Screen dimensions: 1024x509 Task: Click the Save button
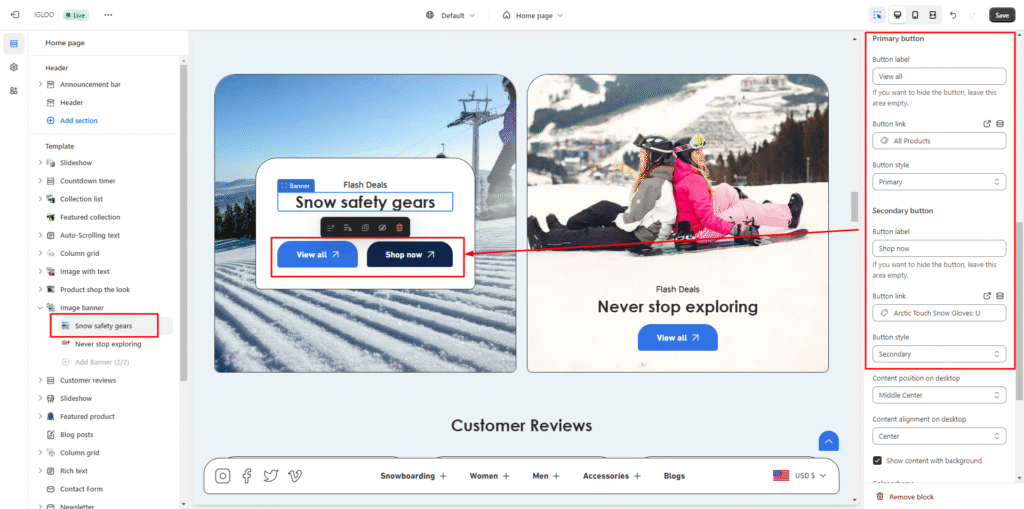[x=1001, y=15]
